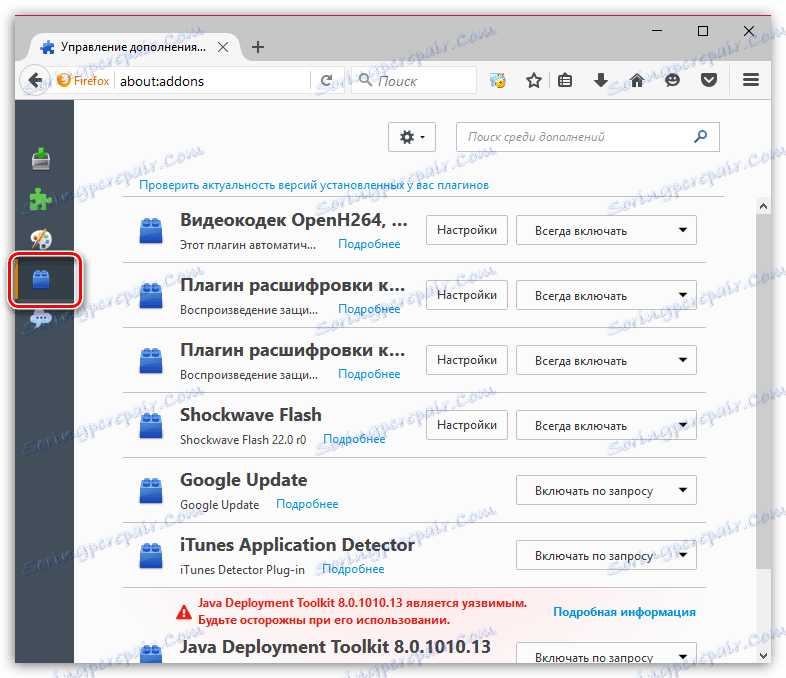Image resolution: width=786 pixels, height=678 pixels.
Task: Select the iTunes Application Detector title
Action: coord(297,545)
